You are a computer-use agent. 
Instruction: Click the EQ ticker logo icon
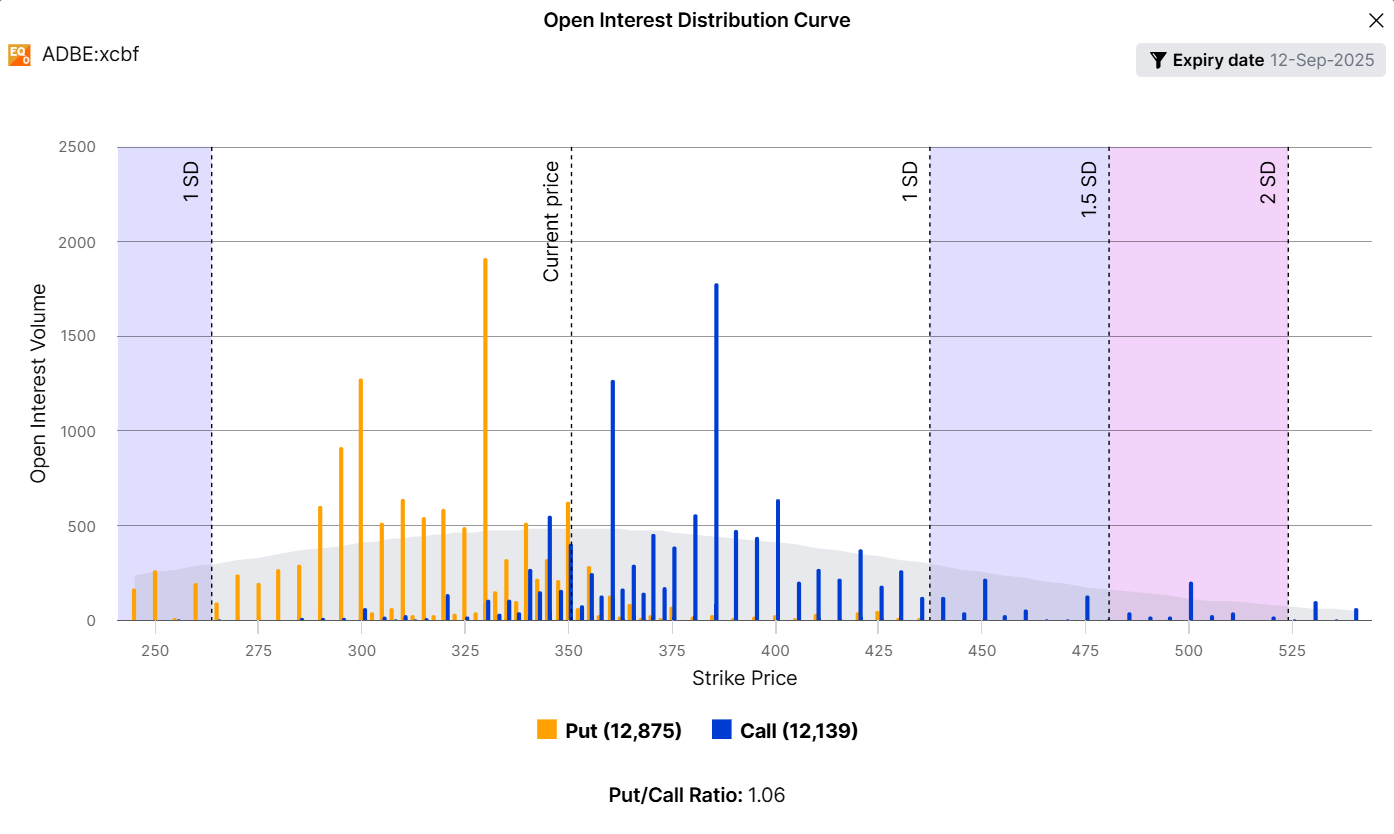point(18,55)
